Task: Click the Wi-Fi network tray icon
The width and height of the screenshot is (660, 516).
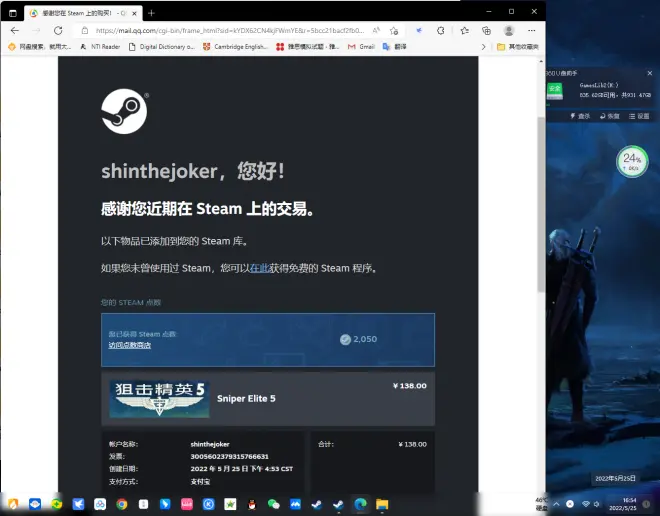Action: (x=586, y=504)
